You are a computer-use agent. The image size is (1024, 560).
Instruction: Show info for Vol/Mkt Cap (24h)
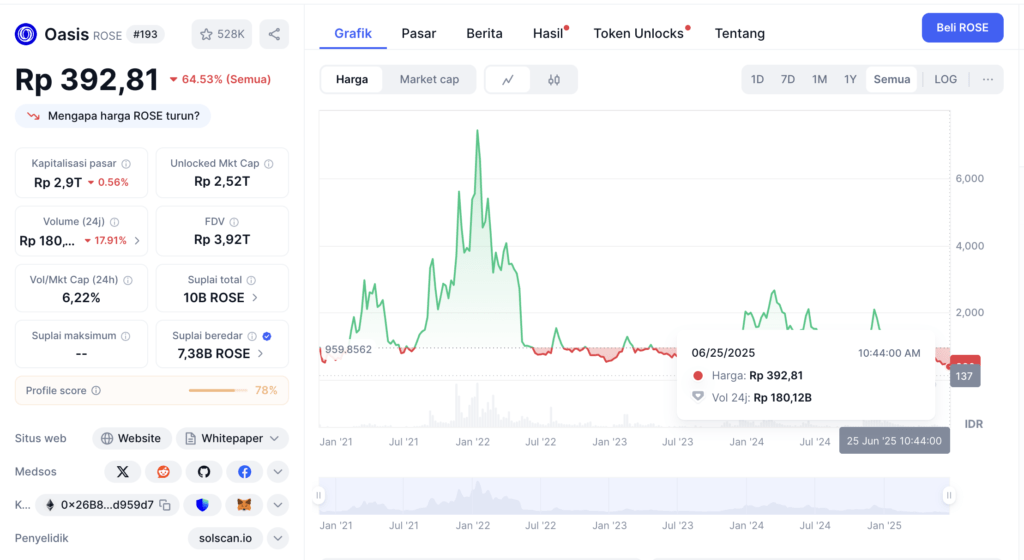[x=128, y=280]
